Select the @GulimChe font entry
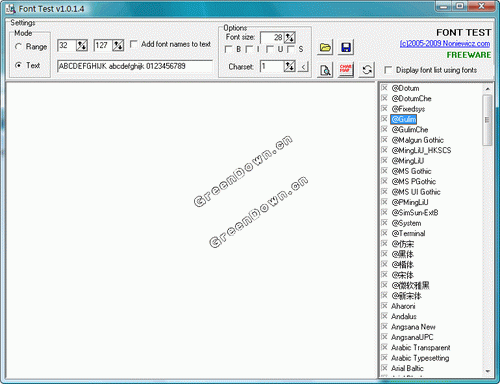Image resolution: width=500 pixels, height=384 pixels. point(410,129)
